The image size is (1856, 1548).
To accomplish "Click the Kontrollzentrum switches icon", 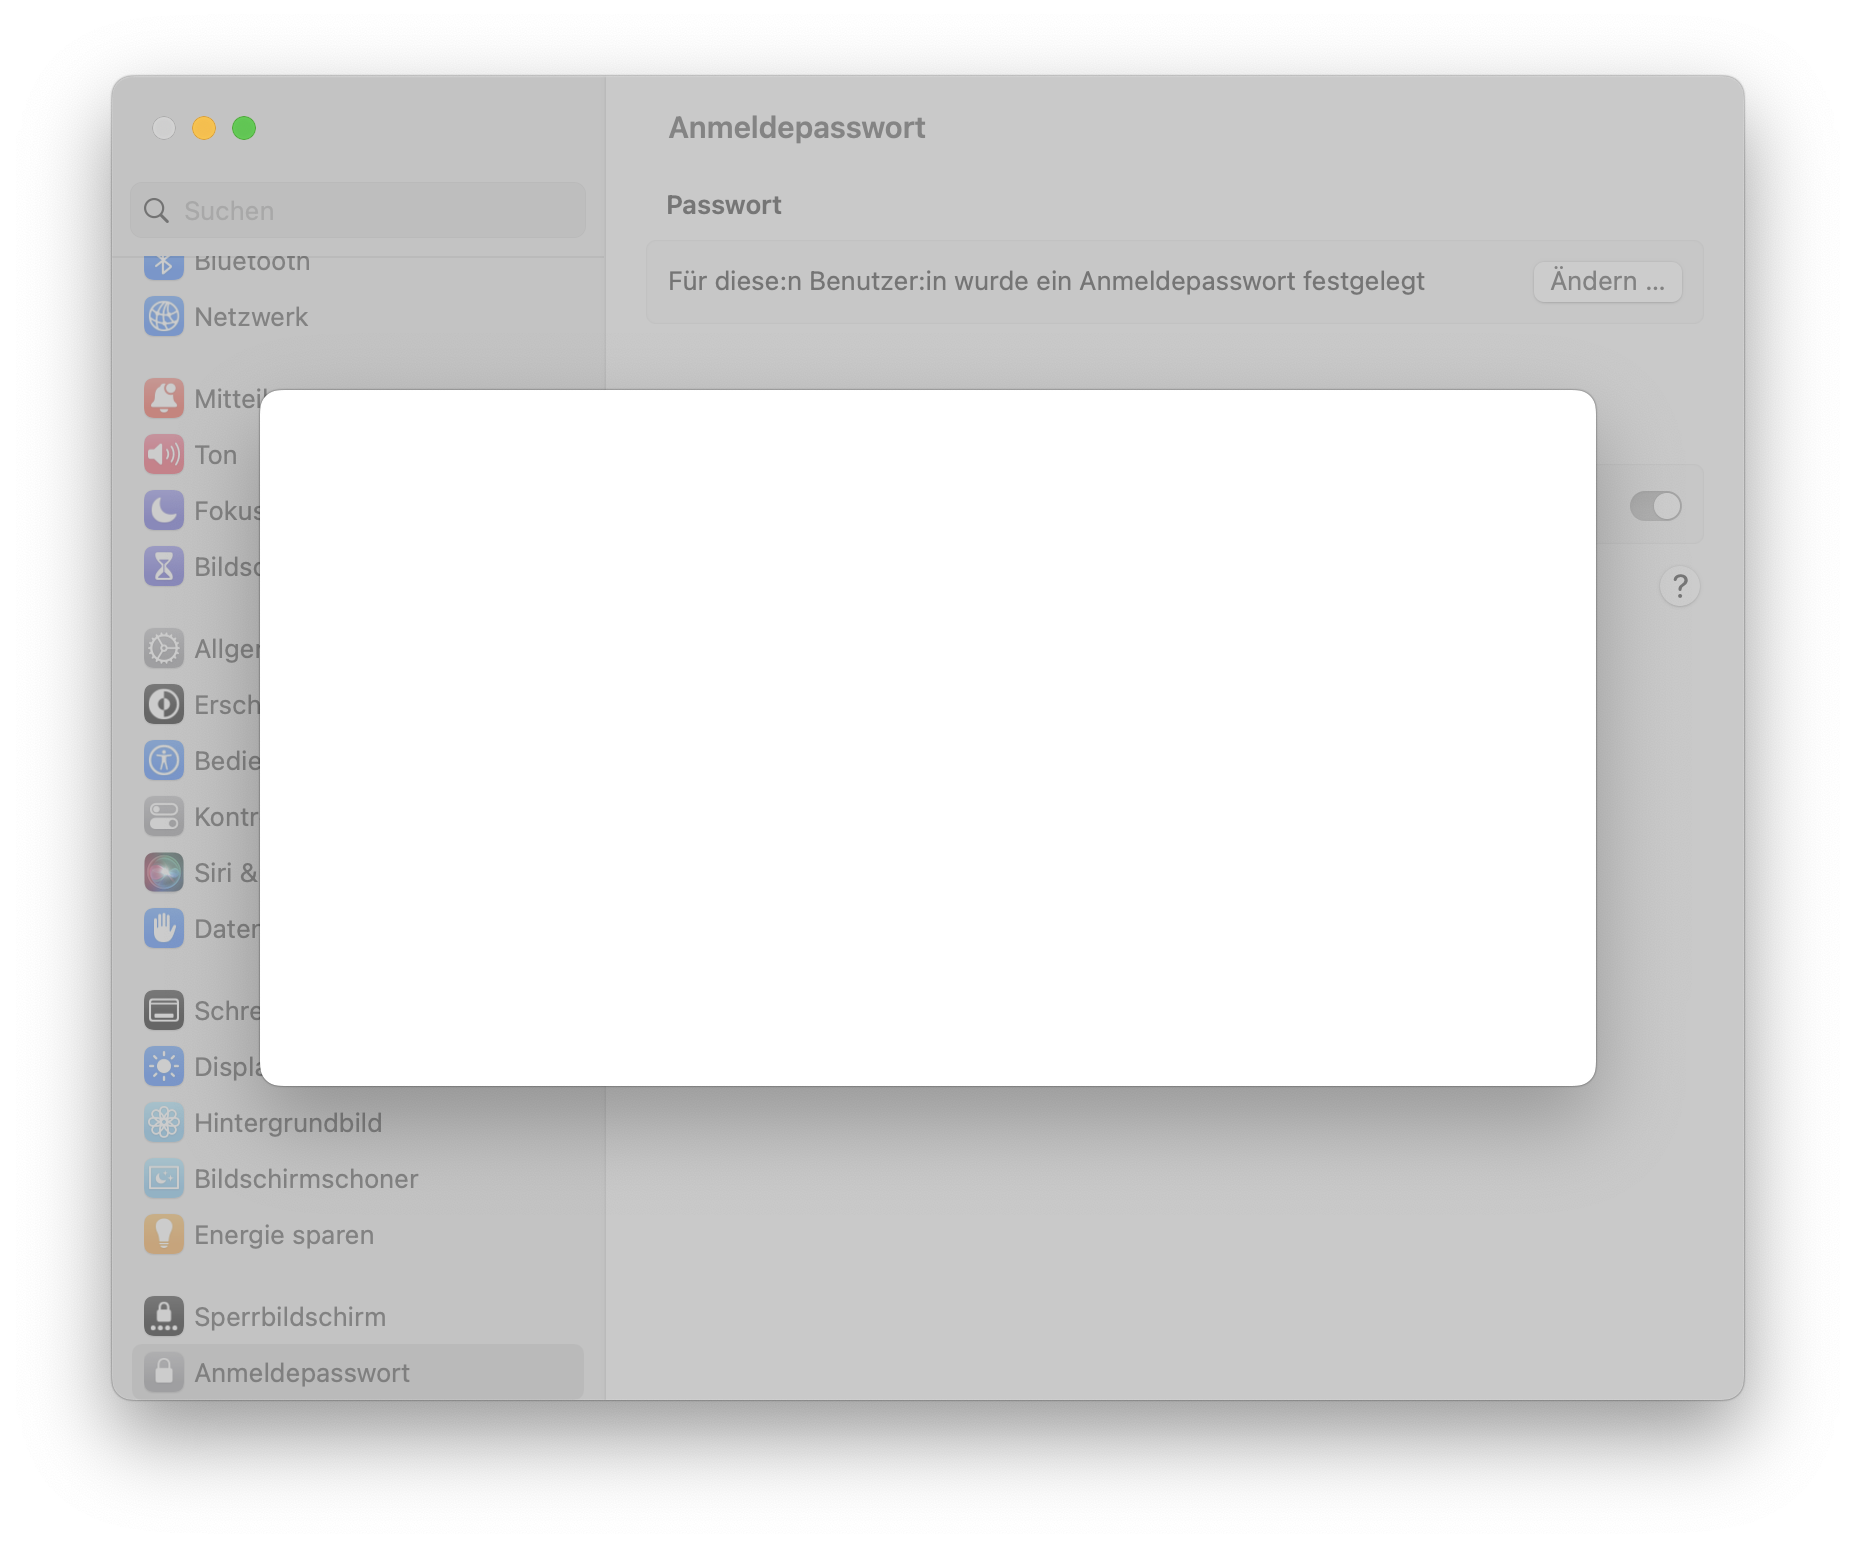I will click(164, 817).
